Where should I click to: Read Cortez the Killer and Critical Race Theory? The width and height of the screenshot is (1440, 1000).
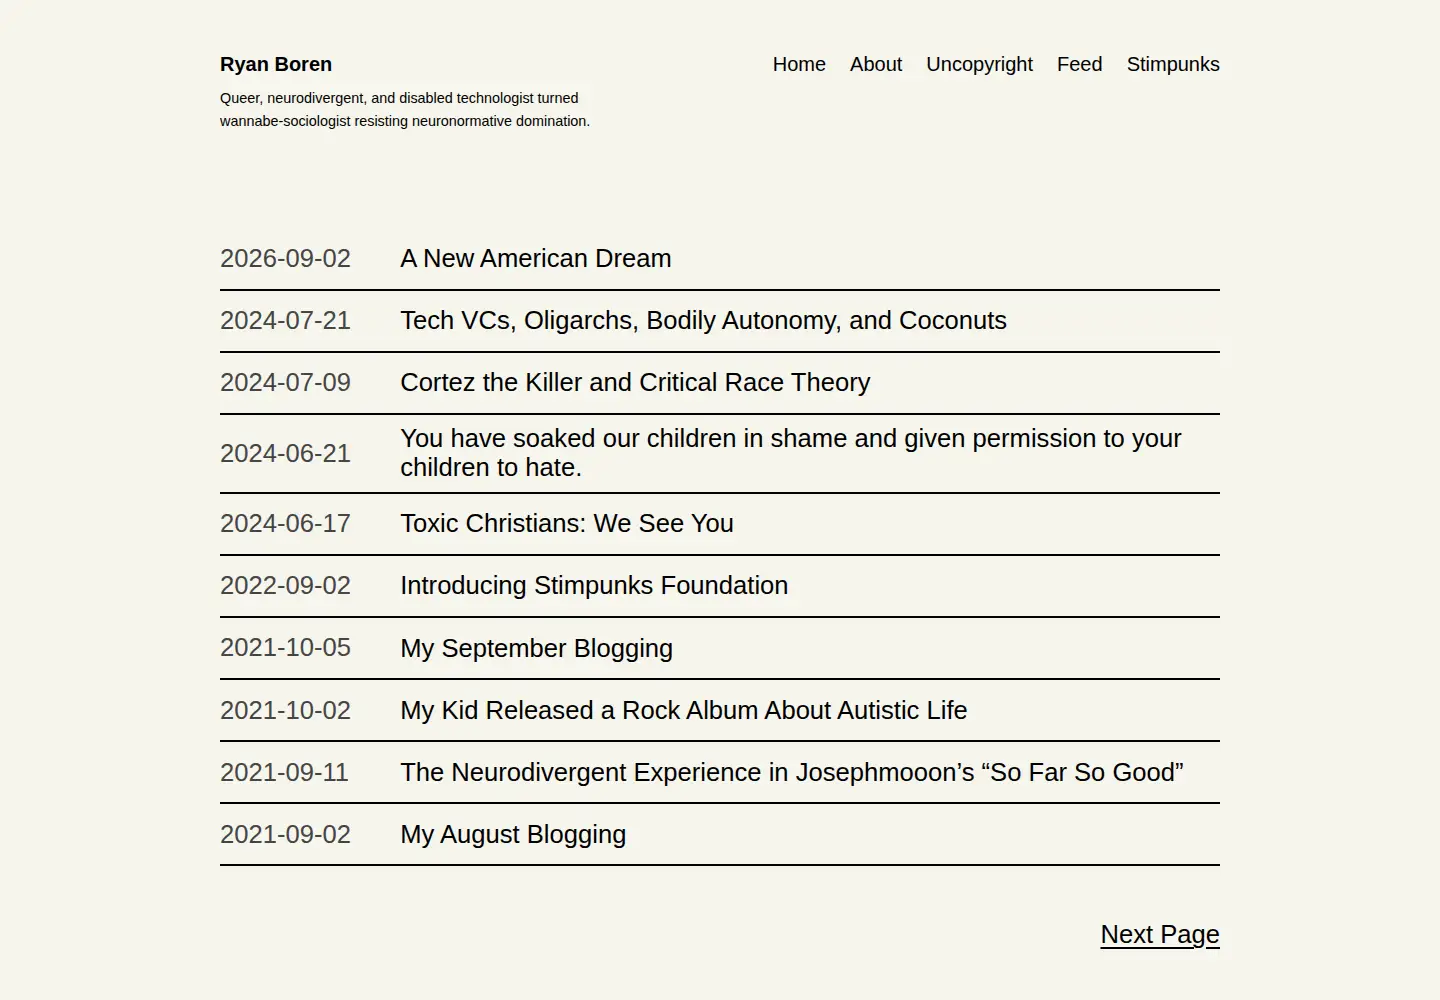tap(636, 382)
